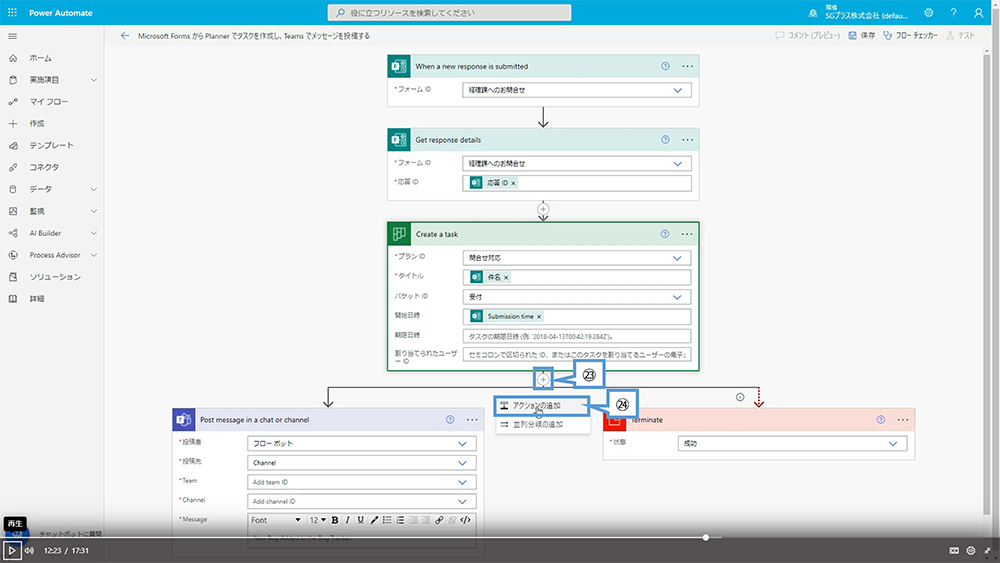
Task: Exit full screen video
Action: [987, 550]
